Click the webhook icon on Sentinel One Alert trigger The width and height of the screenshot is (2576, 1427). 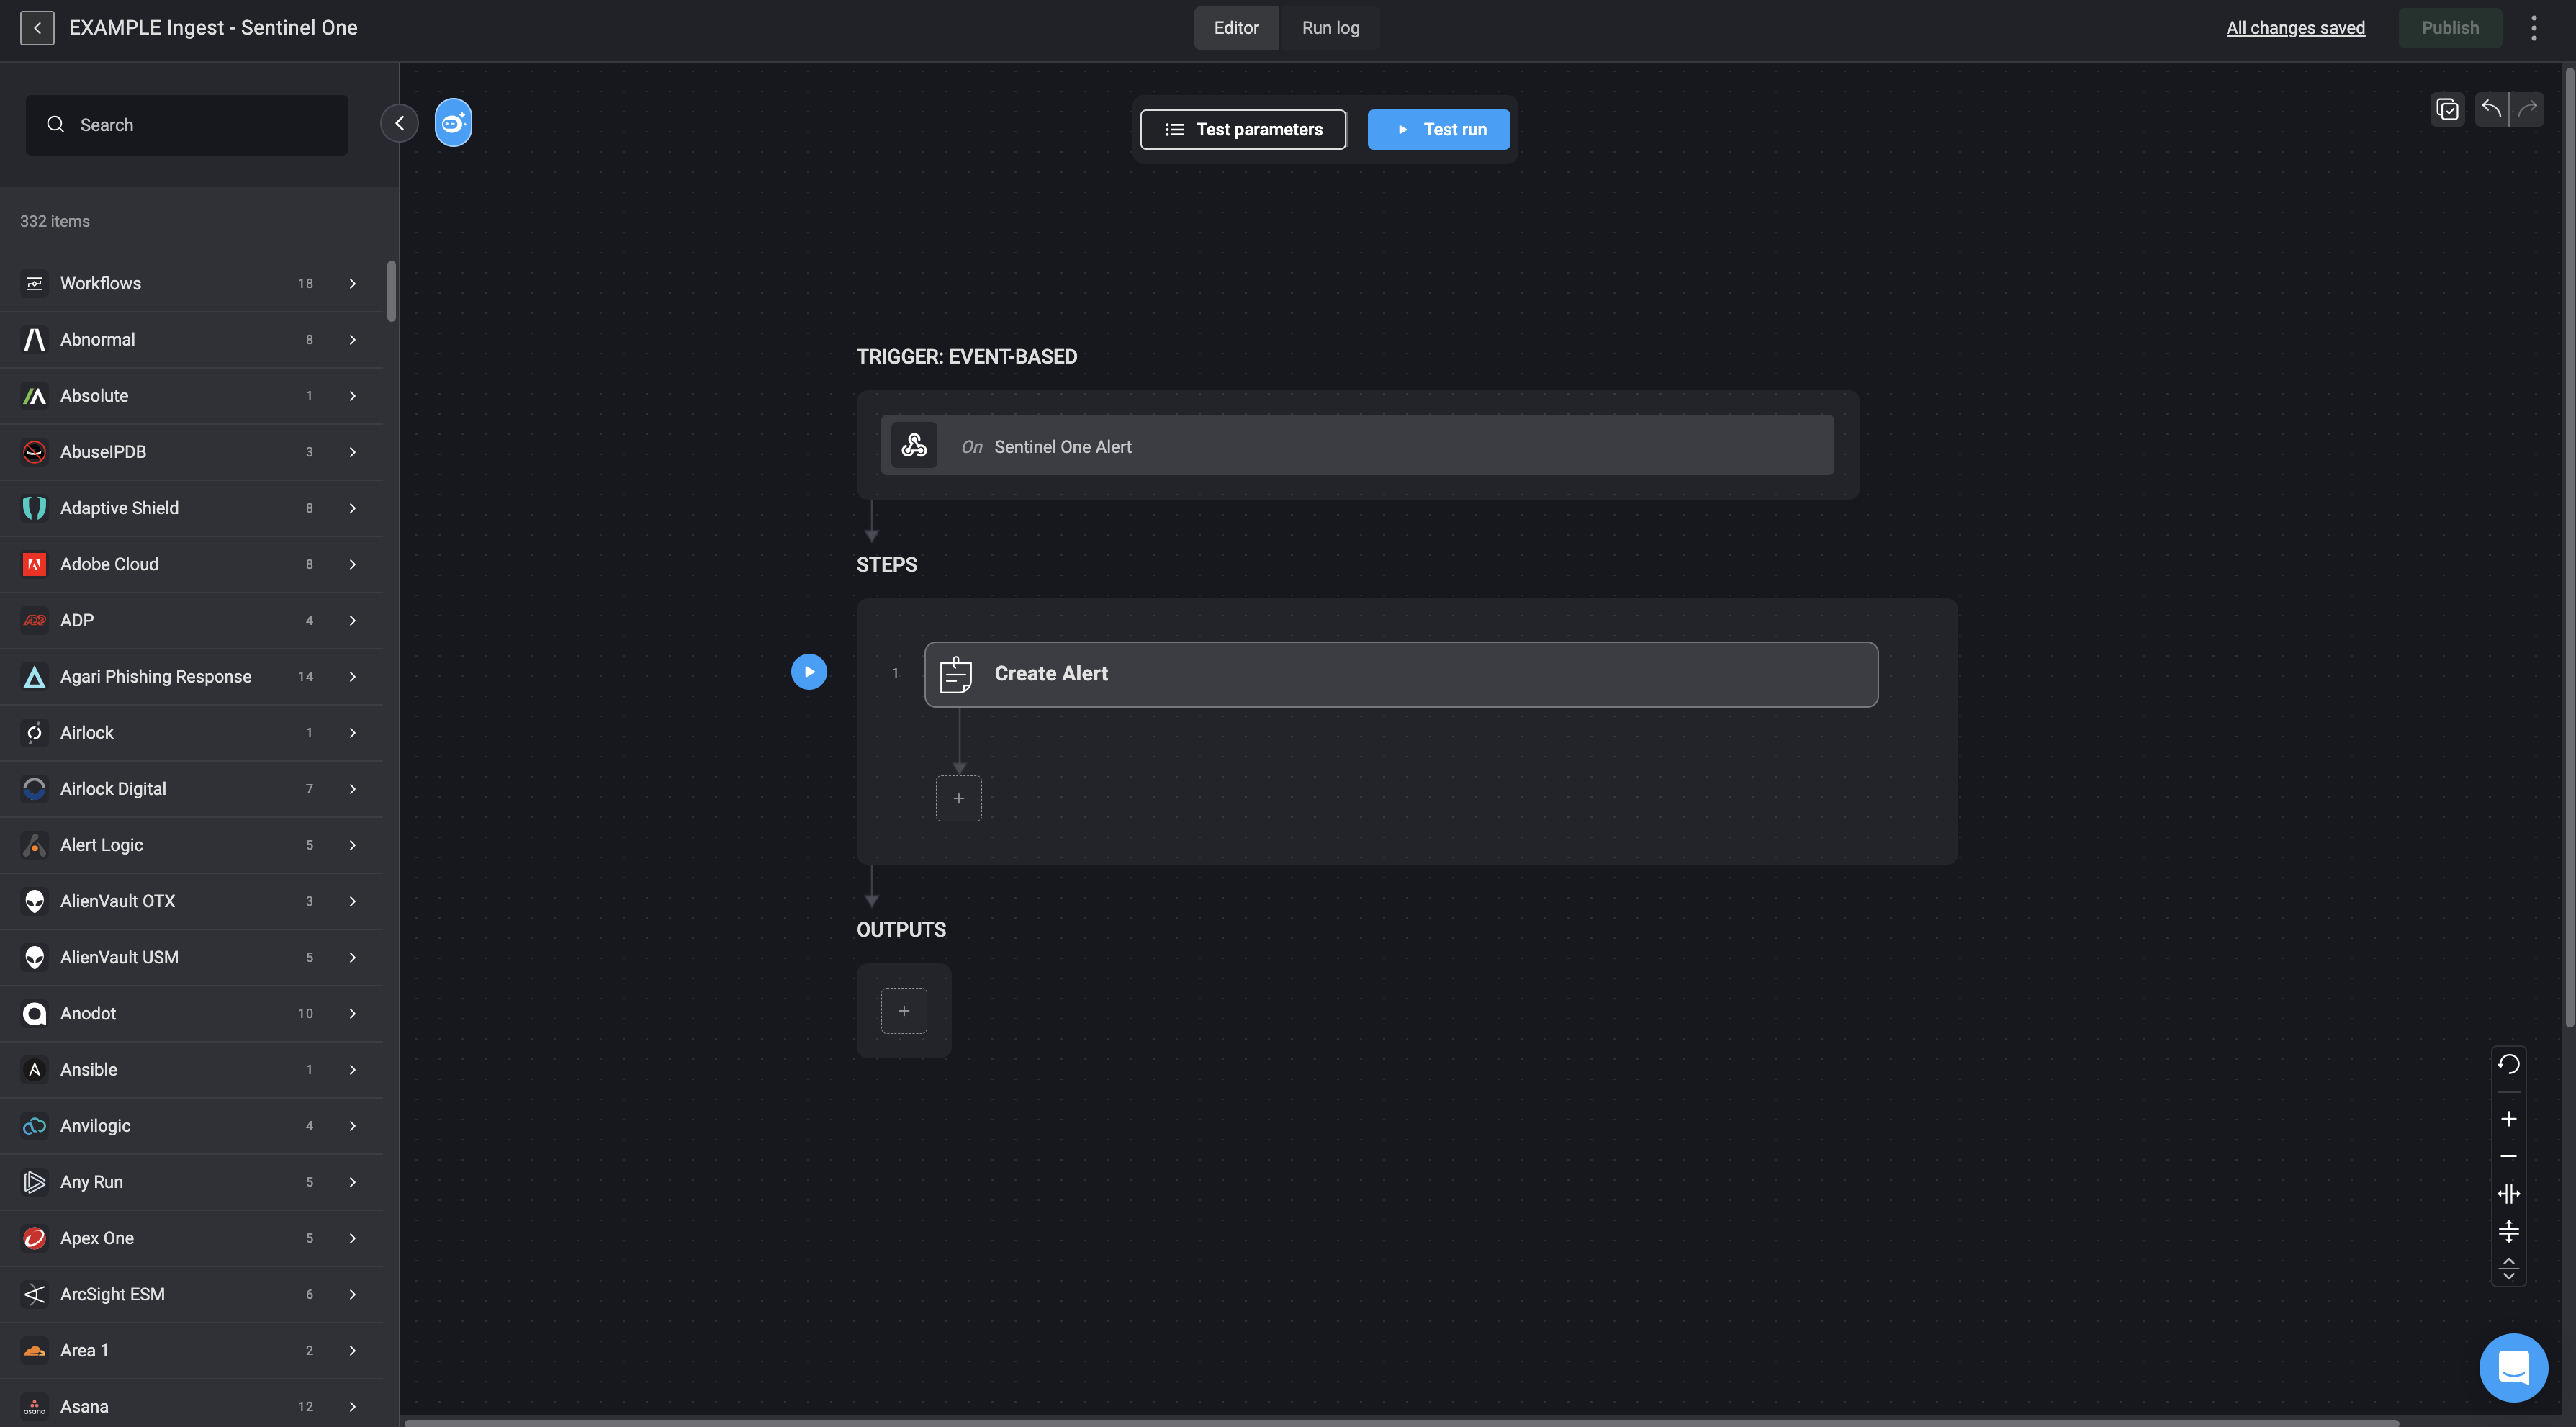(914, 446)
